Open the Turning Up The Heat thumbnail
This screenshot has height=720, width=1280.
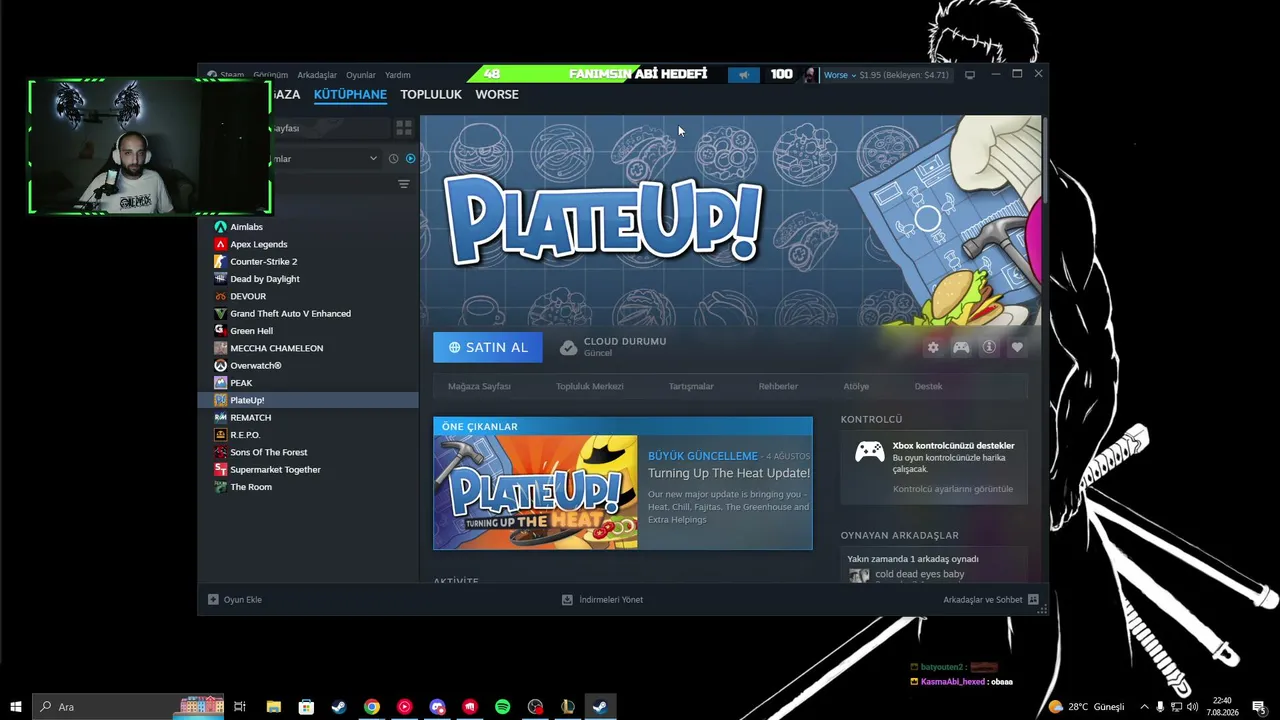(535, 492)
